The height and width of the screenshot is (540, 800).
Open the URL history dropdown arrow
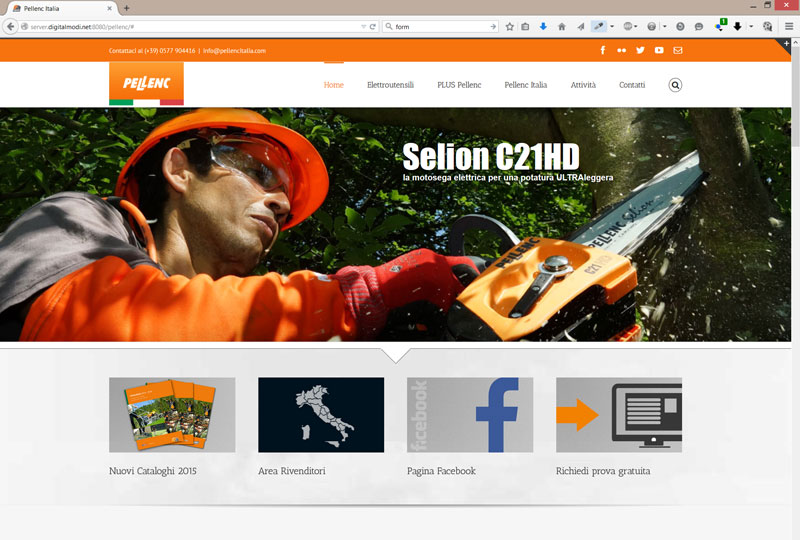pyautogui.click(x=363, y=27)
